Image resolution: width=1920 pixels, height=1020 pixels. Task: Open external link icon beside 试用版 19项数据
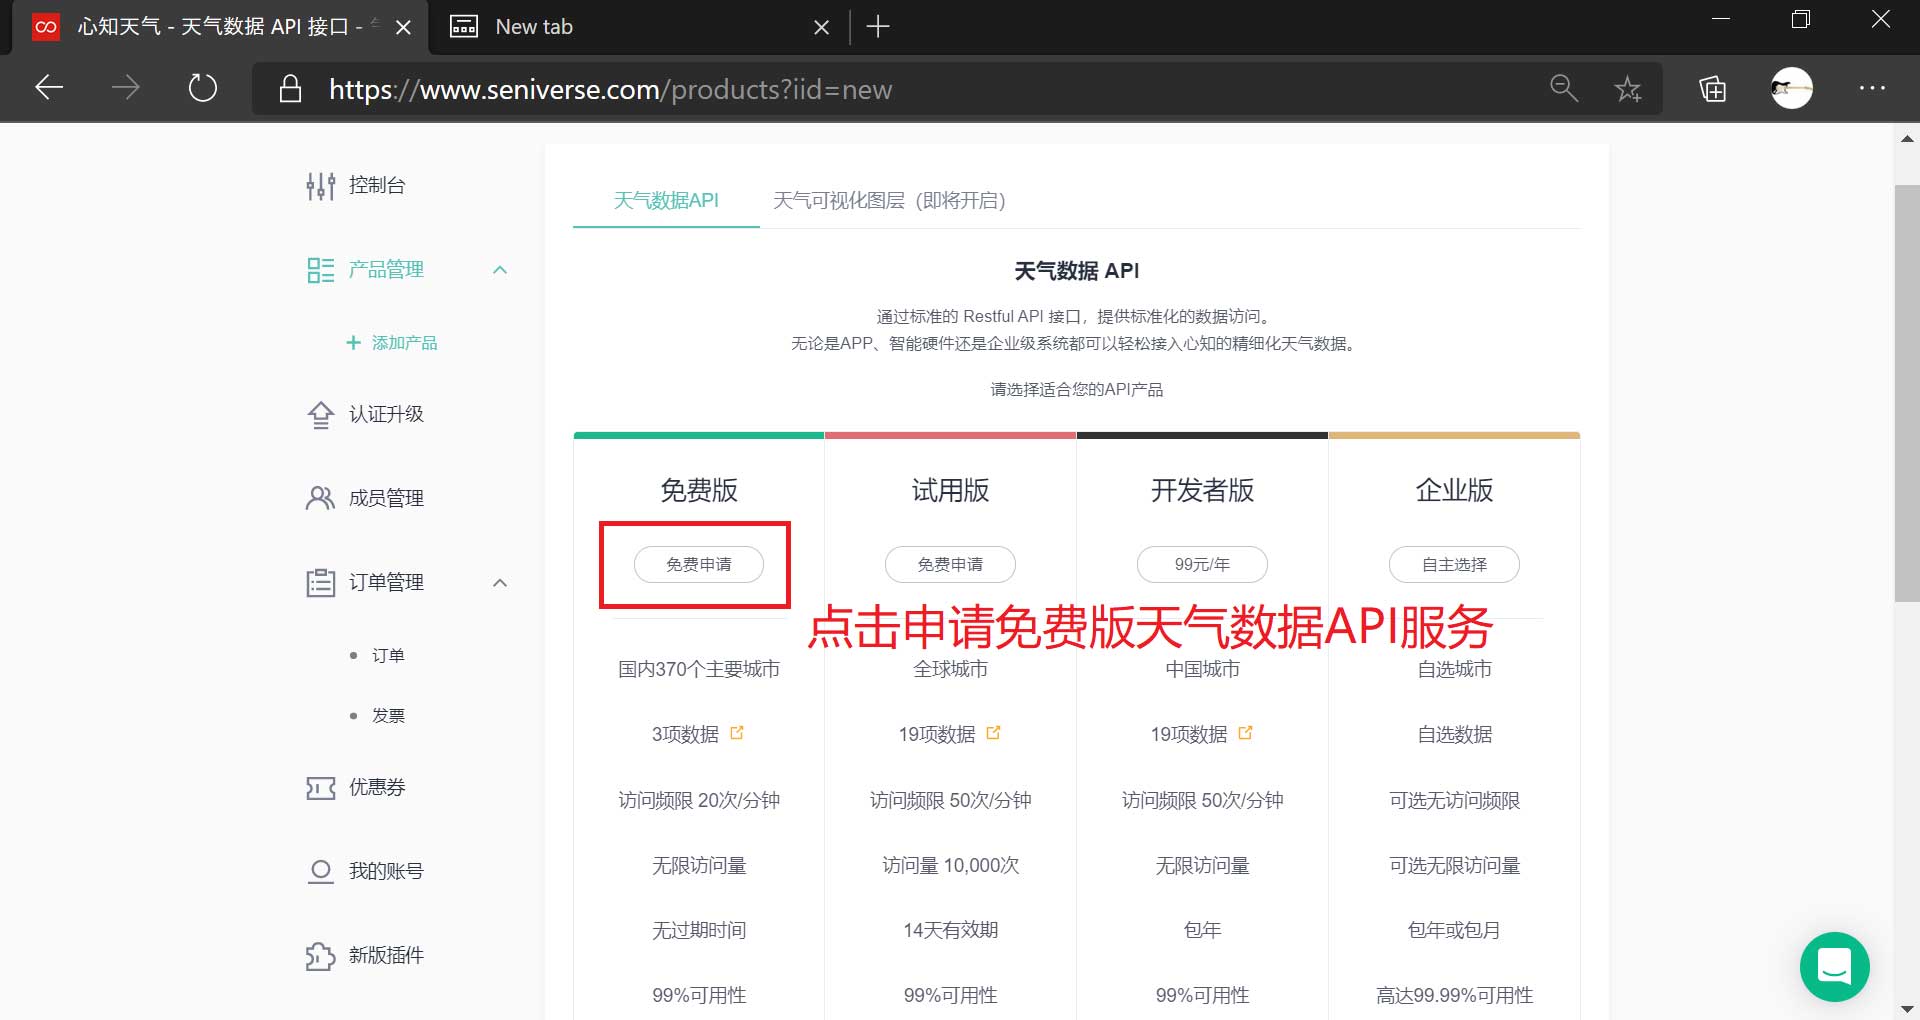click(x=993, y=732)
